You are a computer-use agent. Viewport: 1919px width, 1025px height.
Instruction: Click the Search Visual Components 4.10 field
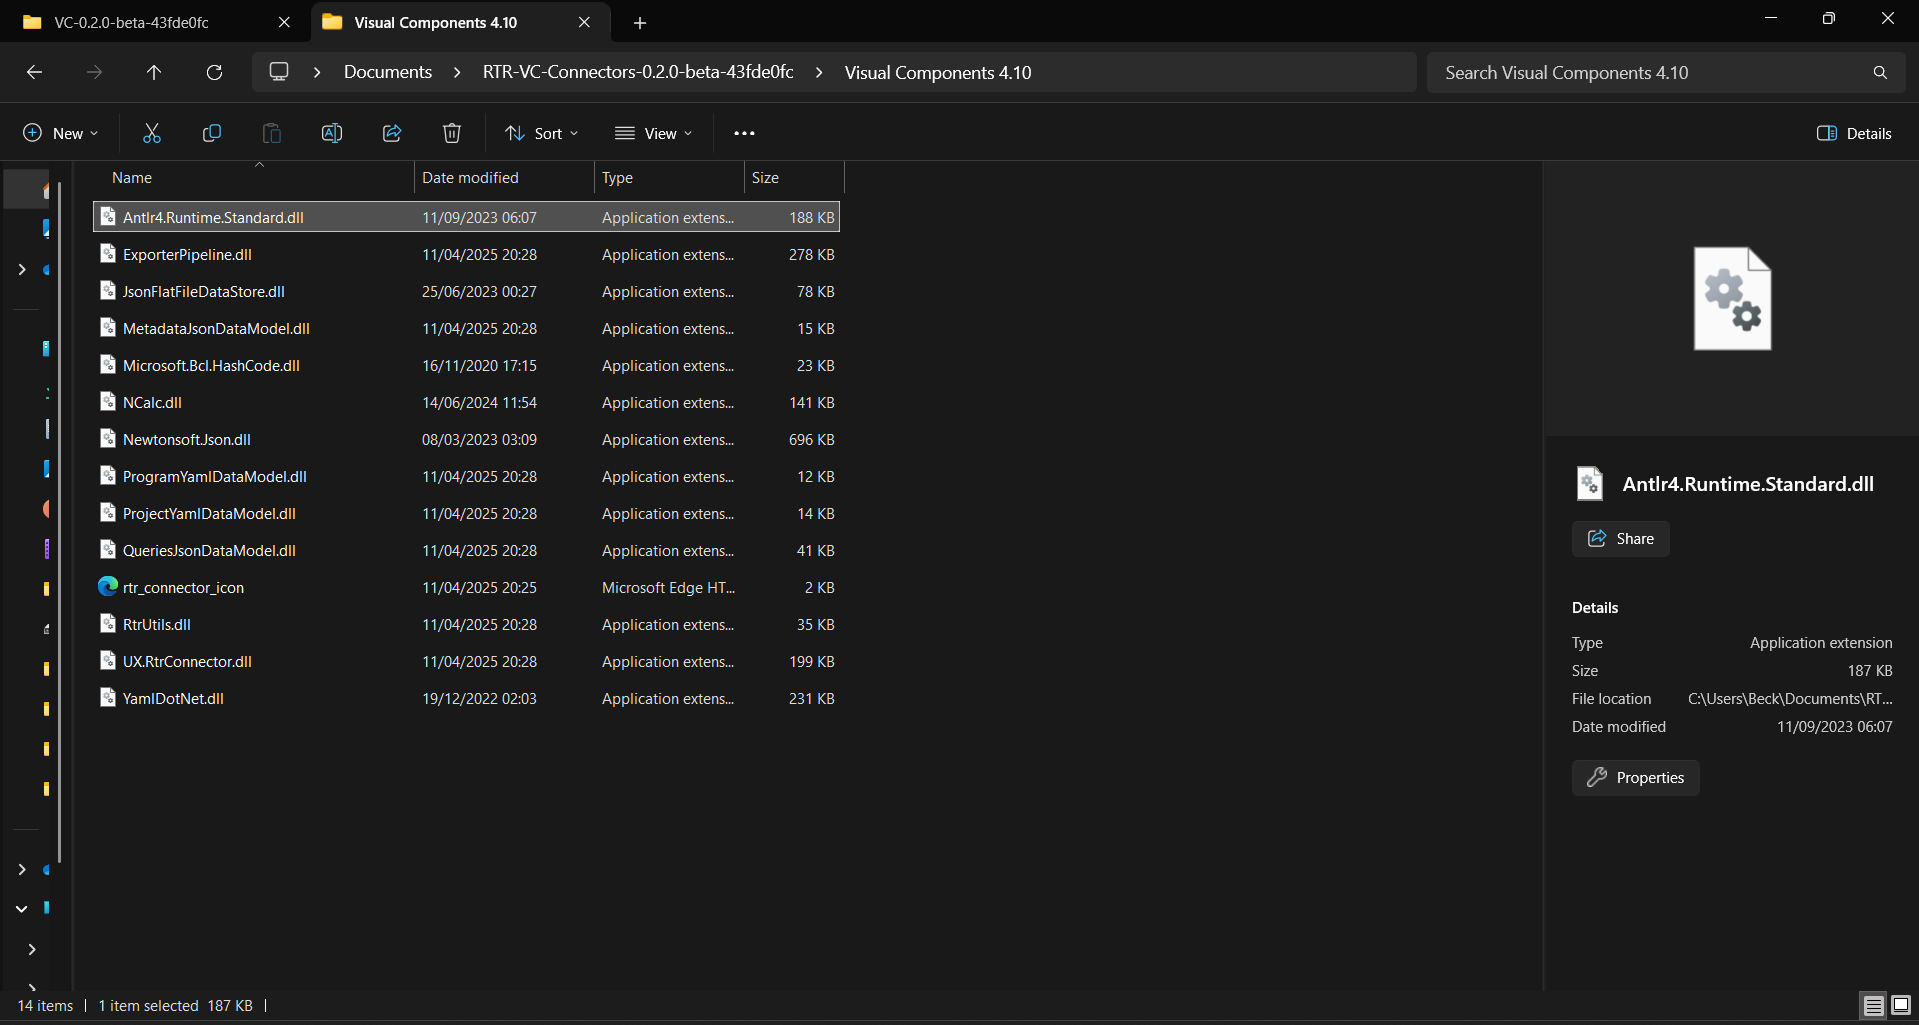pos(1650,72)
